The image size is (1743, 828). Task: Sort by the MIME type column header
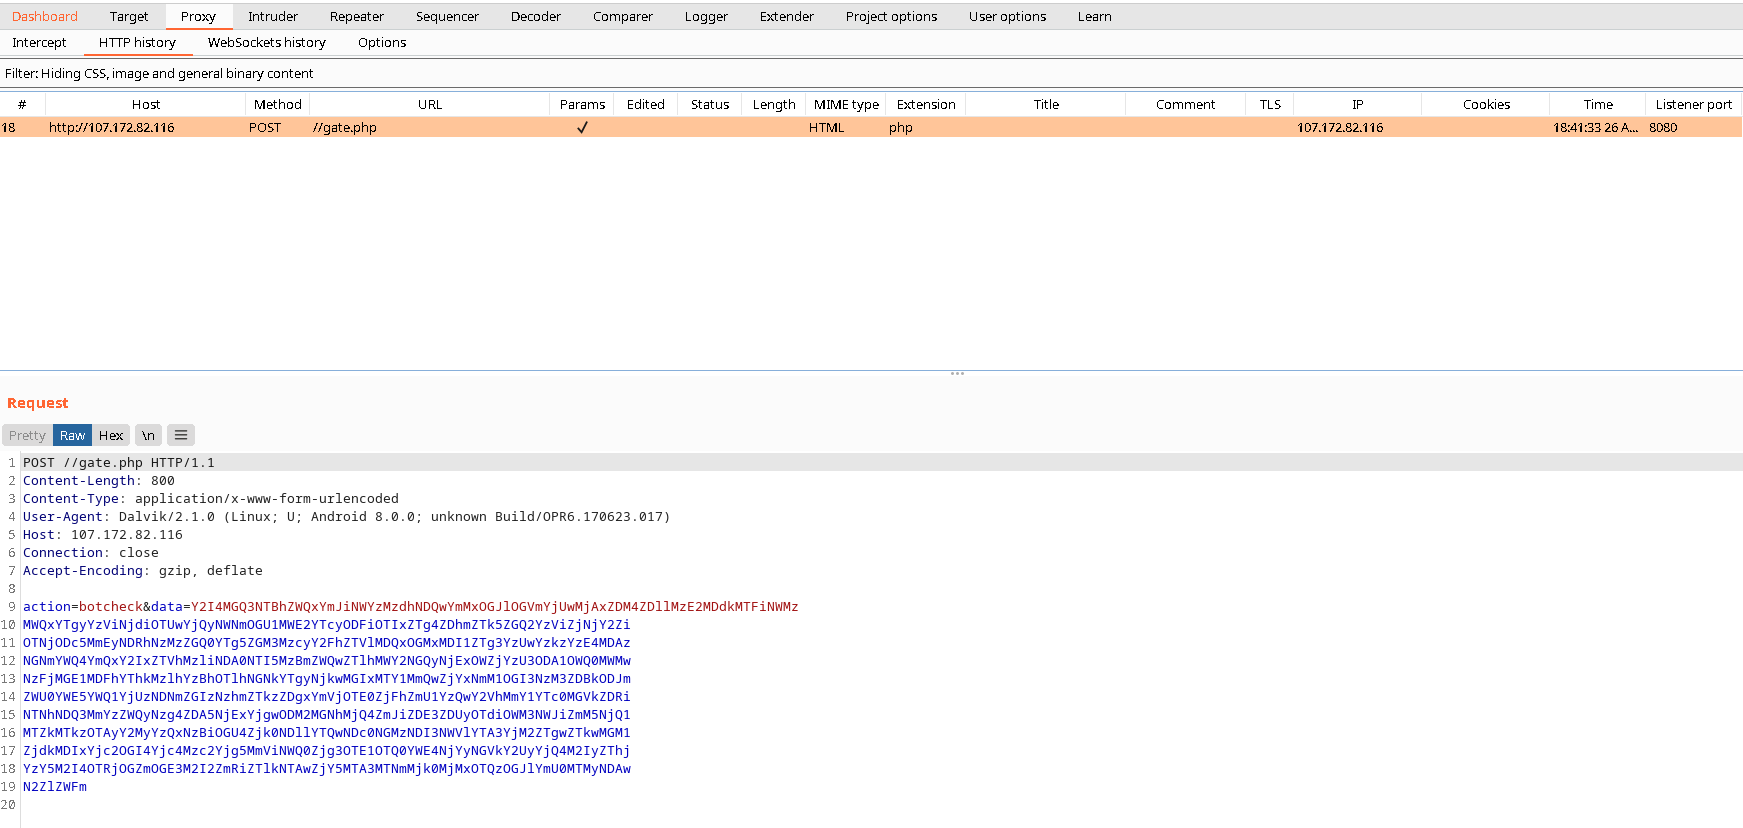(846, 104)
